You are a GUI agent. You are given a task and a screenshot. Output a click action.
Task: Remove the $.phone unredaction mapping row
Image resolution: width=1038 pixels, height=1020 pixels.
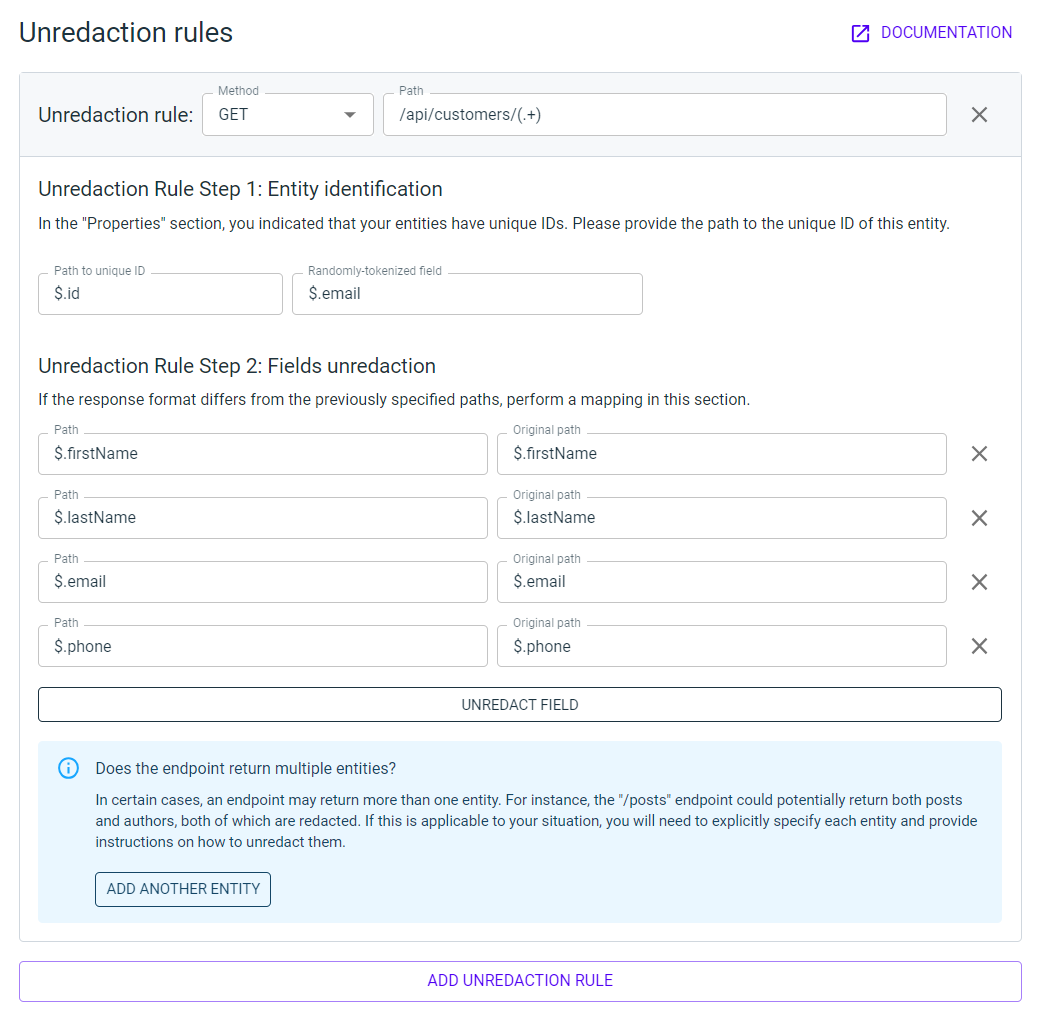tap(979, 646)
